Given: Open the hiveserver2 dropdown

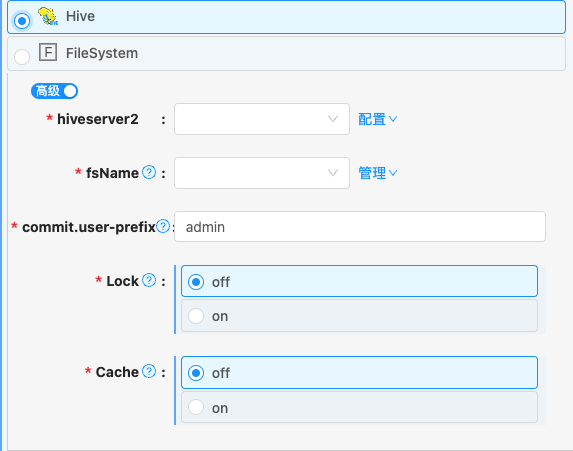Looking at the screenshot, I should point(262,119).
